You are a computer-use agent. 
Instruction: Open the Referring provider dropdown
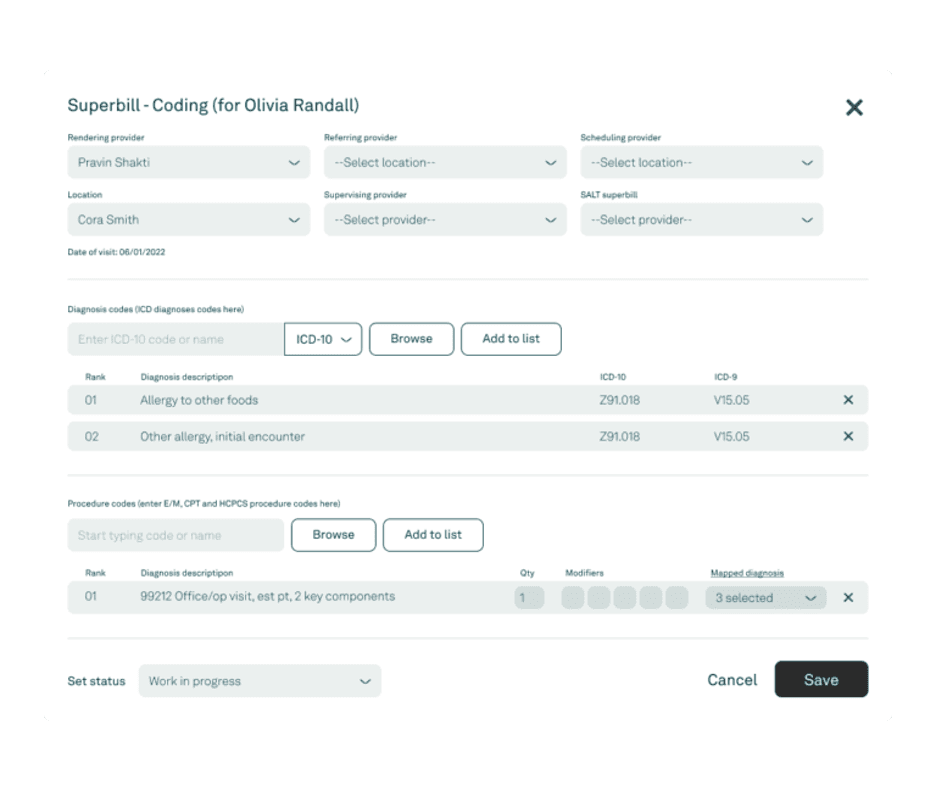click(445, 162)
